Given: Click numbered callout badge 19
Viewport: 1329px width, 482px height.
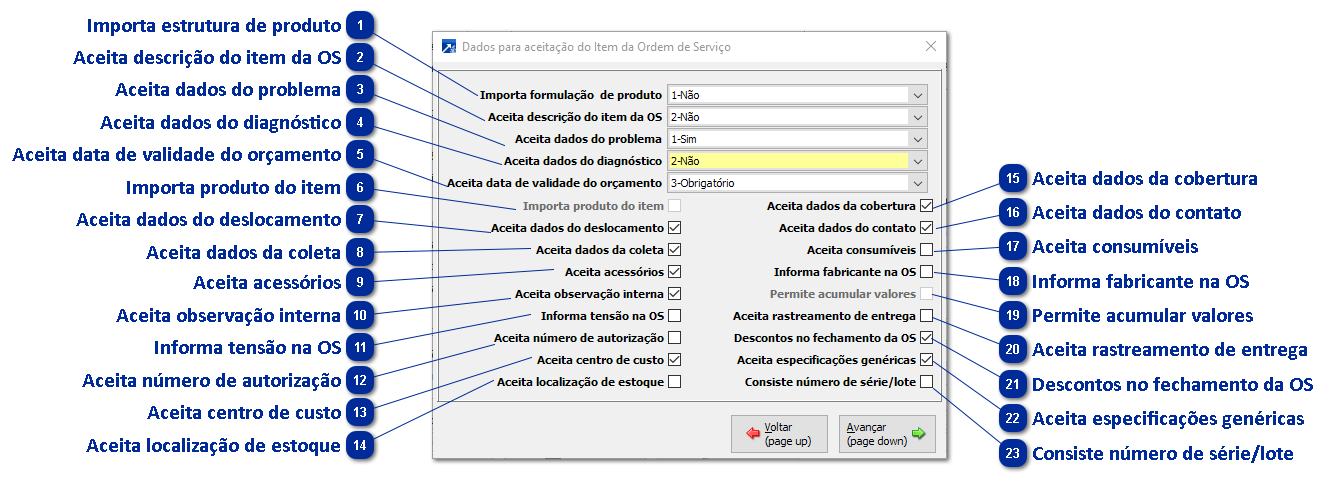Looking at the screenshot, I should click(1013, 316).
